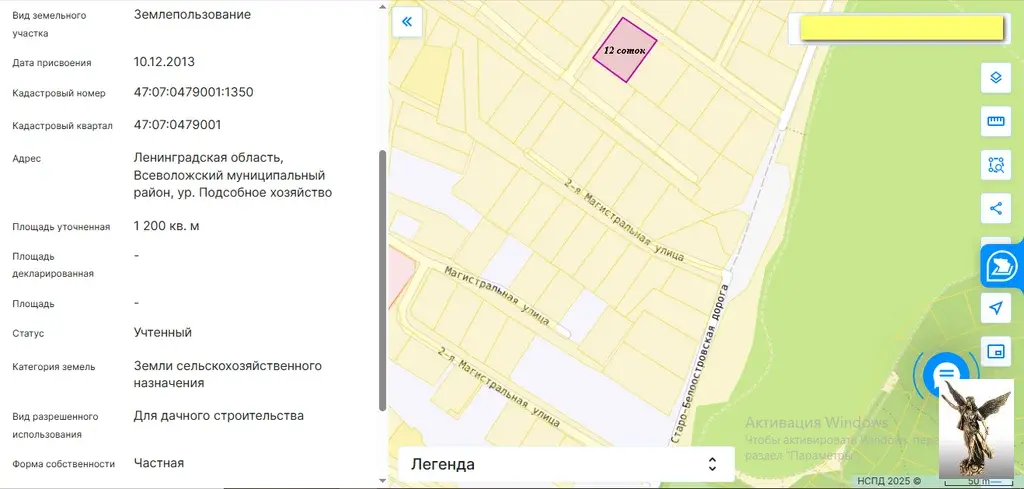Activate the area search selection tool
This screenshot has width=1024, height=489.
pyautogui.click(x=995, y=165)
